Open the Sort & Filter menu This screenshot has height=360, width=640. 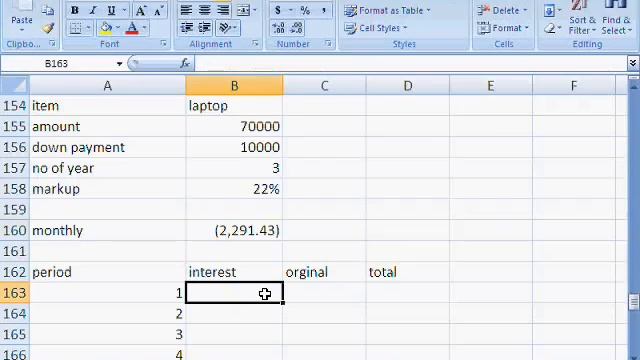point(582,18)
